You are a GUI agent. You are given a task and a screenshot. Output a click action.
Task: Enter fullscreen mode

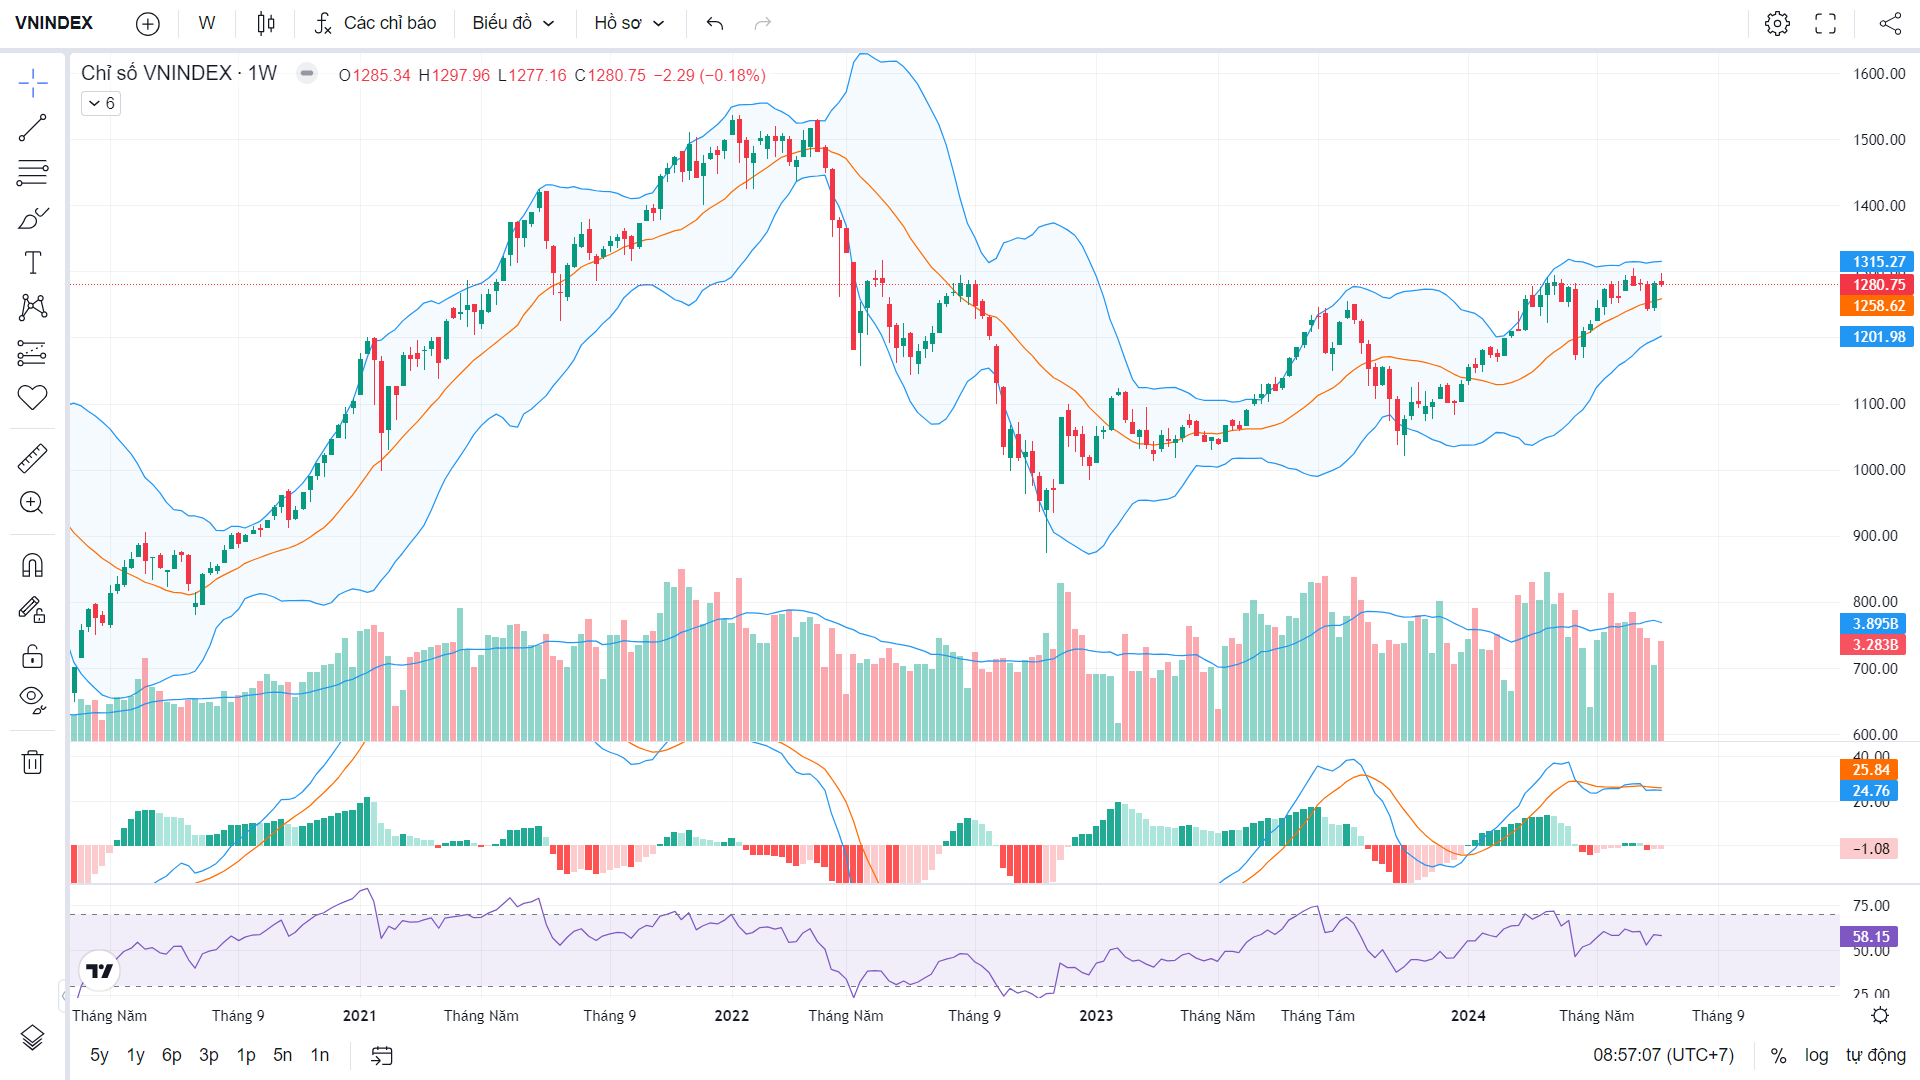pyautogui.click(x=1826, y=23)
